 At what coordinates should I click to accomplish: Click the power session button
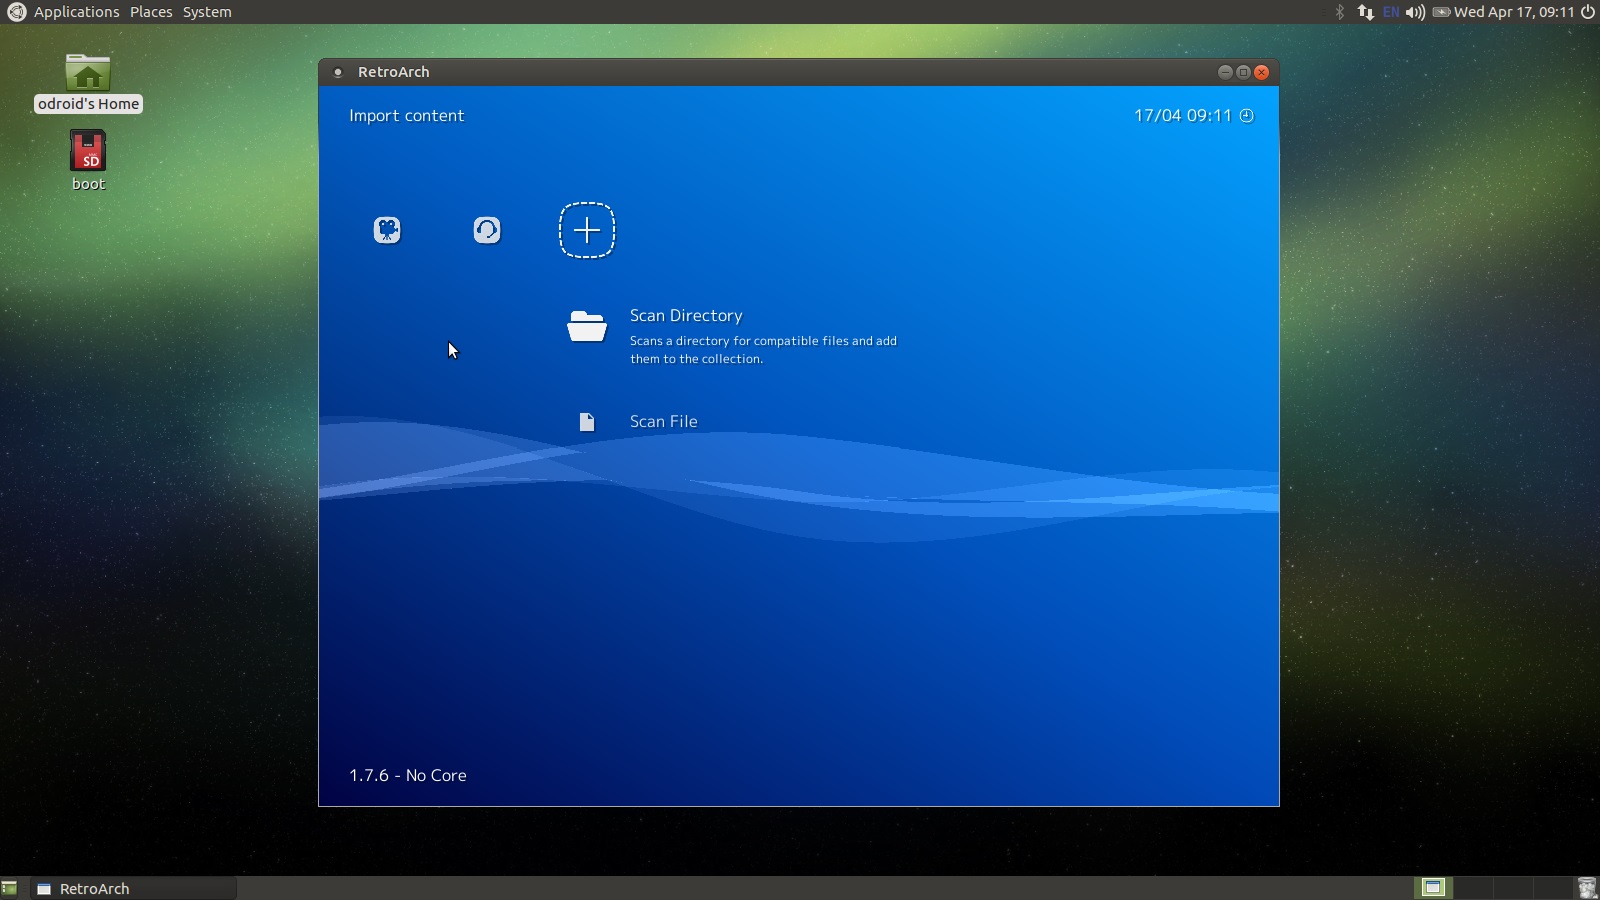1587,12
